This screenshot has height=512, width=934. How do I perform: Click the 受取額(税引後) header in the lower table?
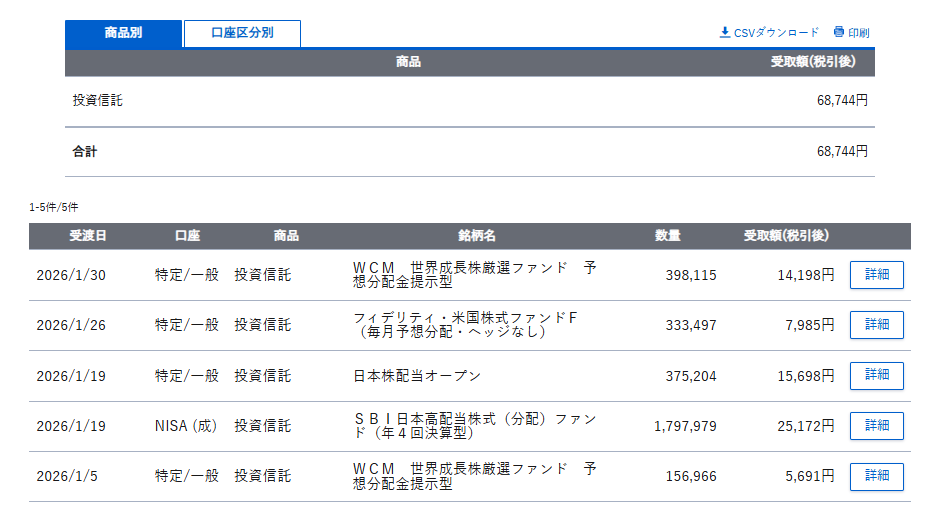(x=786, y=236)
